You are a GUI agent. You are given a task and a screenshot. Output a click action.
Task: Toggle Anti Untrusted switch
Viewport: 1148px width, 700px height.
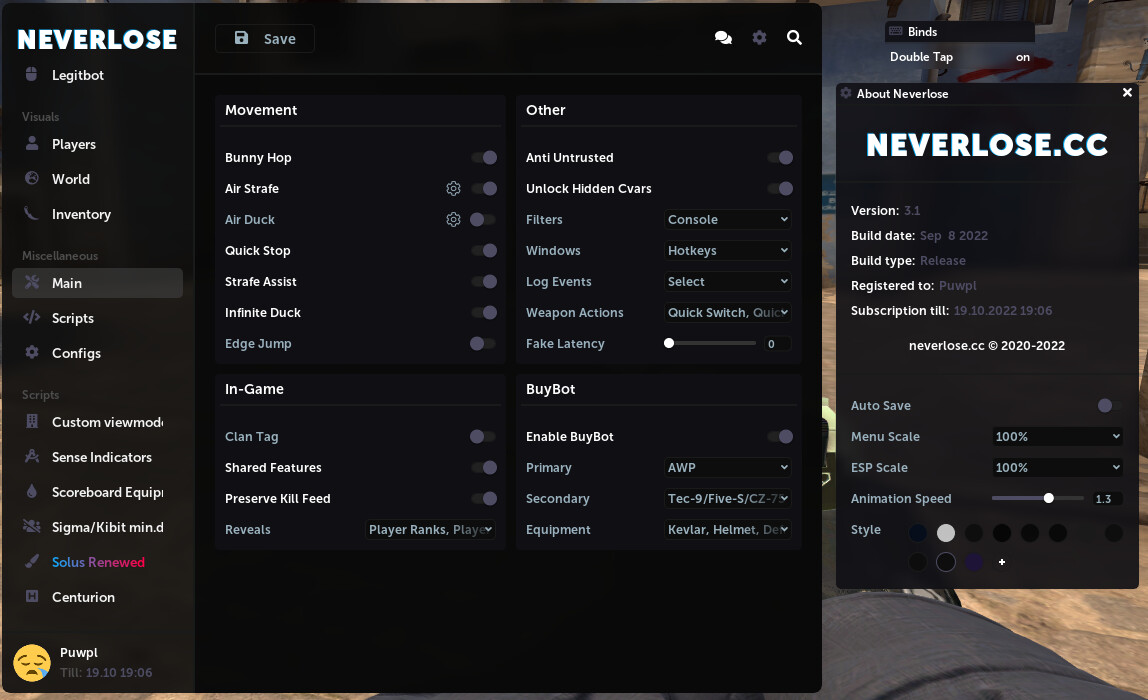click(x=780, y=157)
